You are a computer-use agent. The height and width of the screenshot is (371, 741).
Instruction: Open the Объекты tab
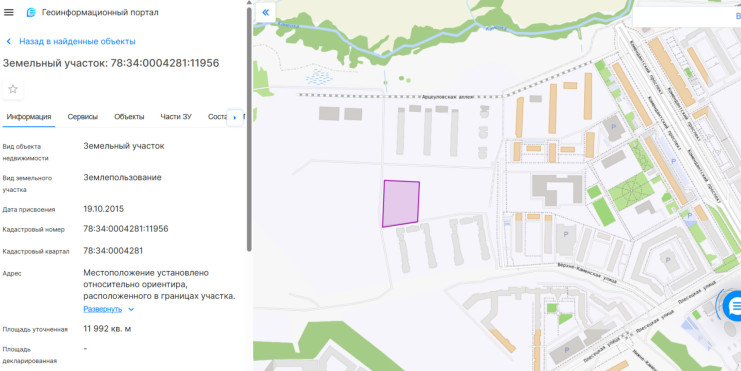click(x=129, y=117)
